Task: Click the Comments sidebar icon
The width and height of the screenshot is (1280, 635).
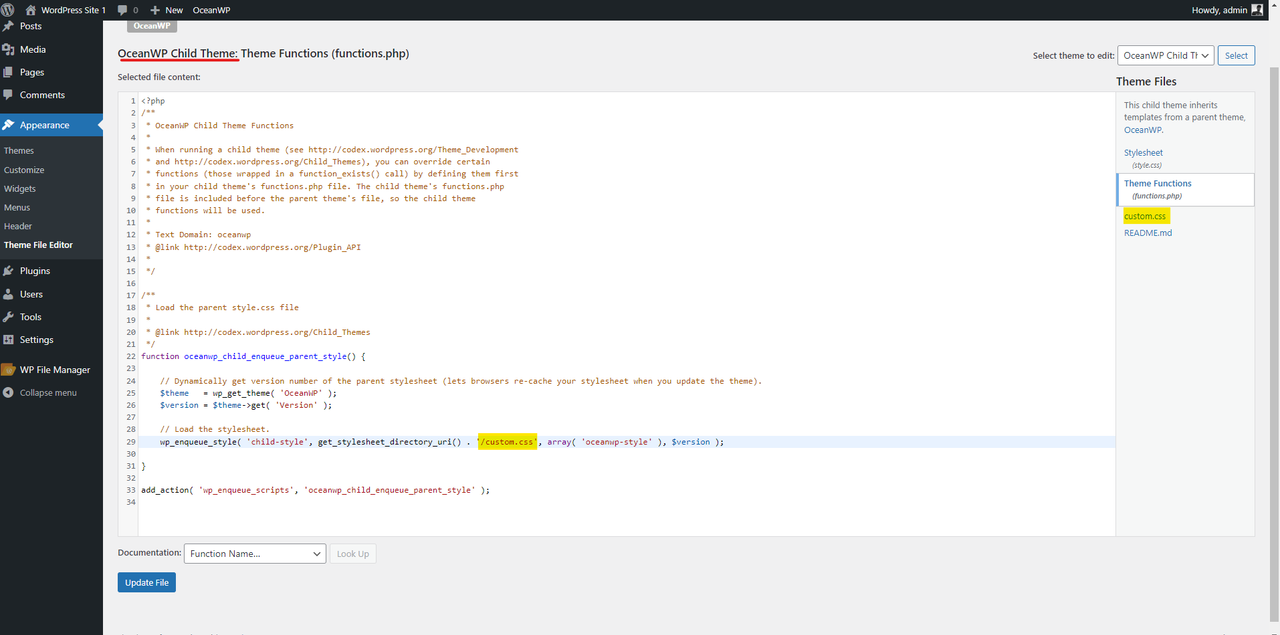Action: coord(9,95)
